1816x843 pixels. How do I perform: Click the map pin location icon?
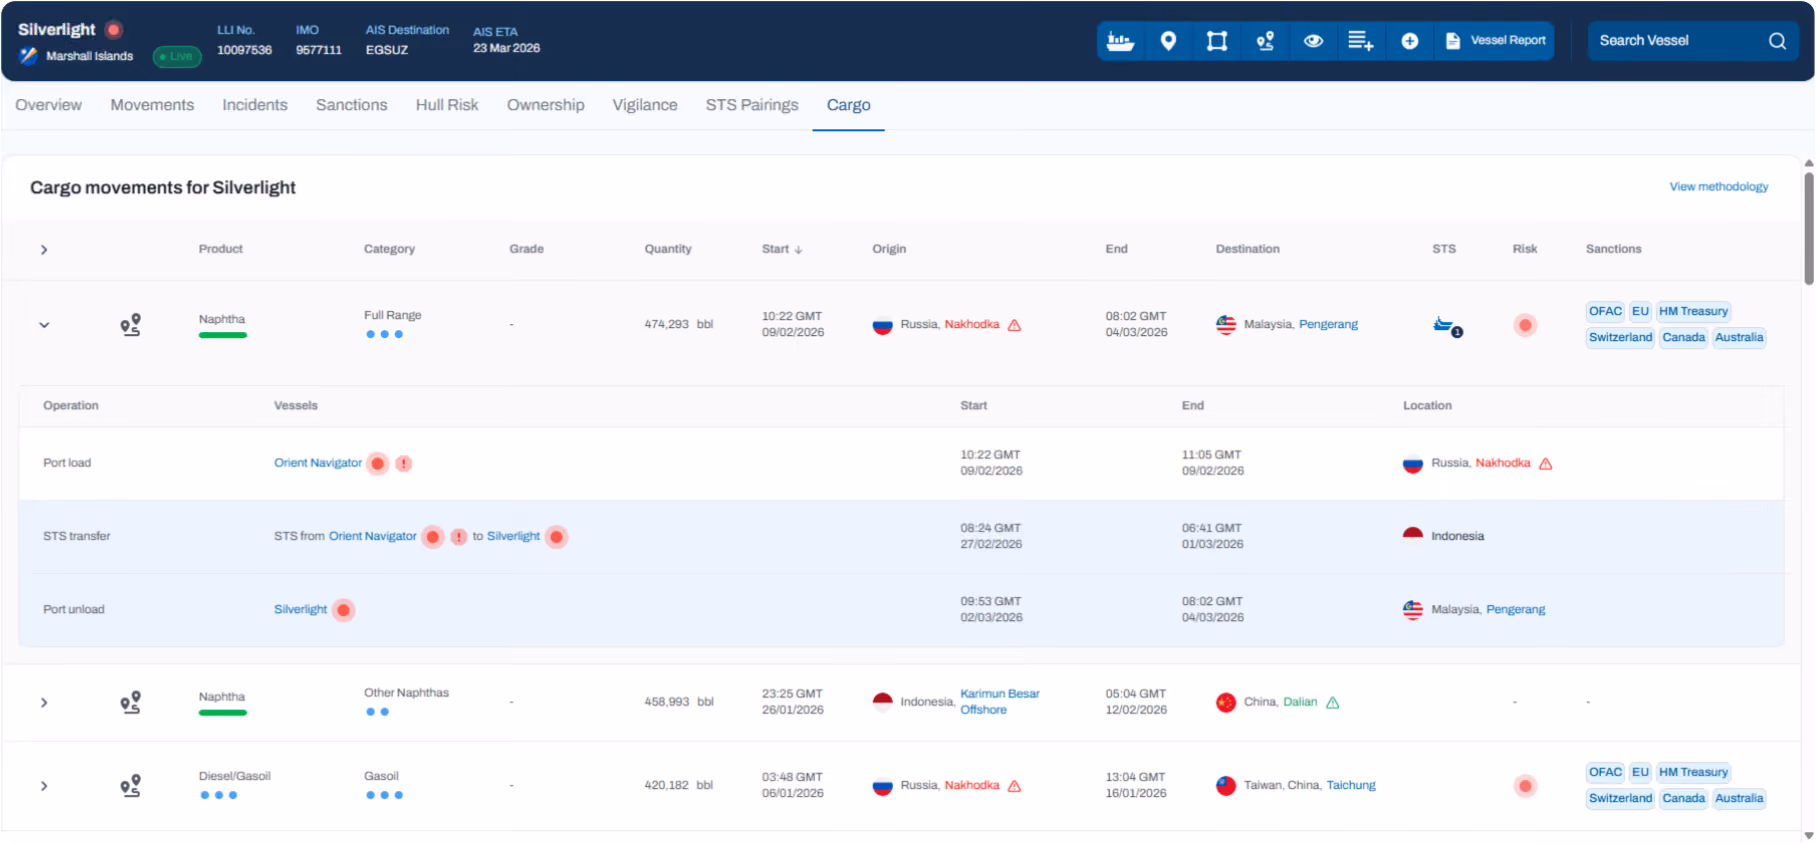pyautogui.click(x=1168, y=41)
